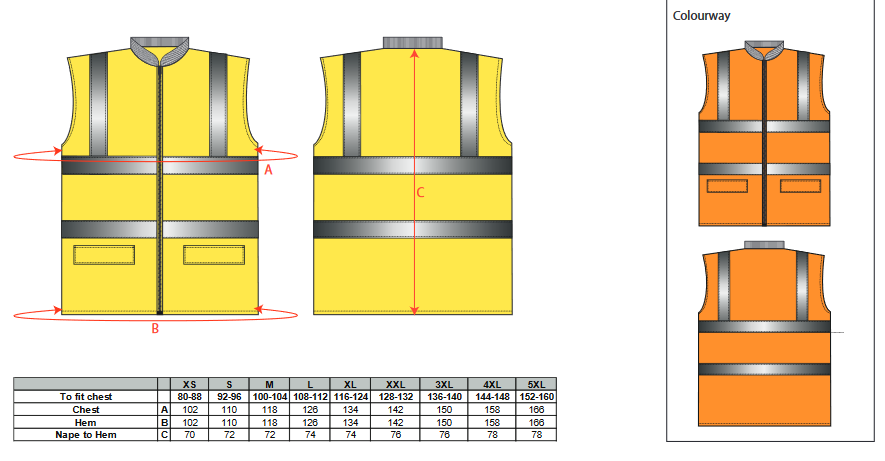The image size is (885, 461).
Task: Click the 'Hem' row label
Action: 86,423
